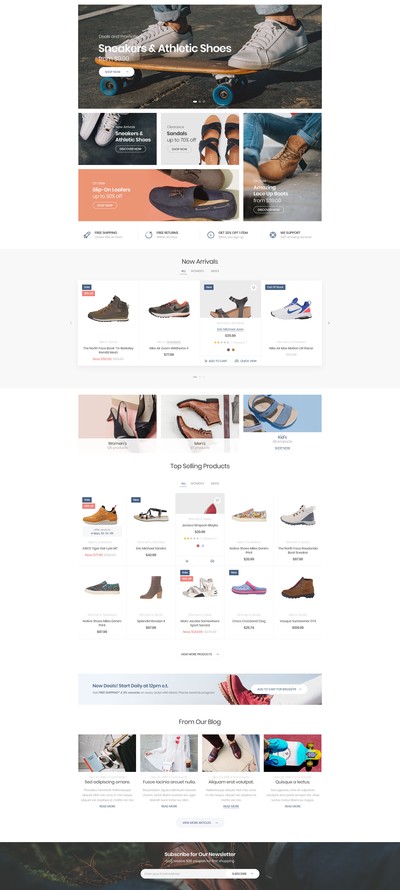Open the Subscribe dropdown in newsletter form
Screen dimensions: 400x890
(243, 874)
